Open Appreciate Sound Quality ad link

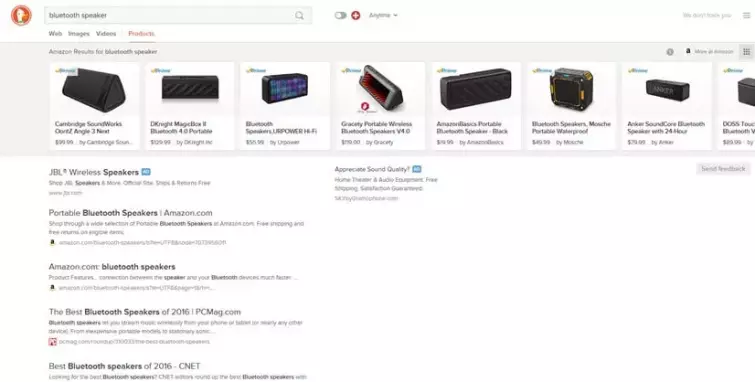coord(372,169)
